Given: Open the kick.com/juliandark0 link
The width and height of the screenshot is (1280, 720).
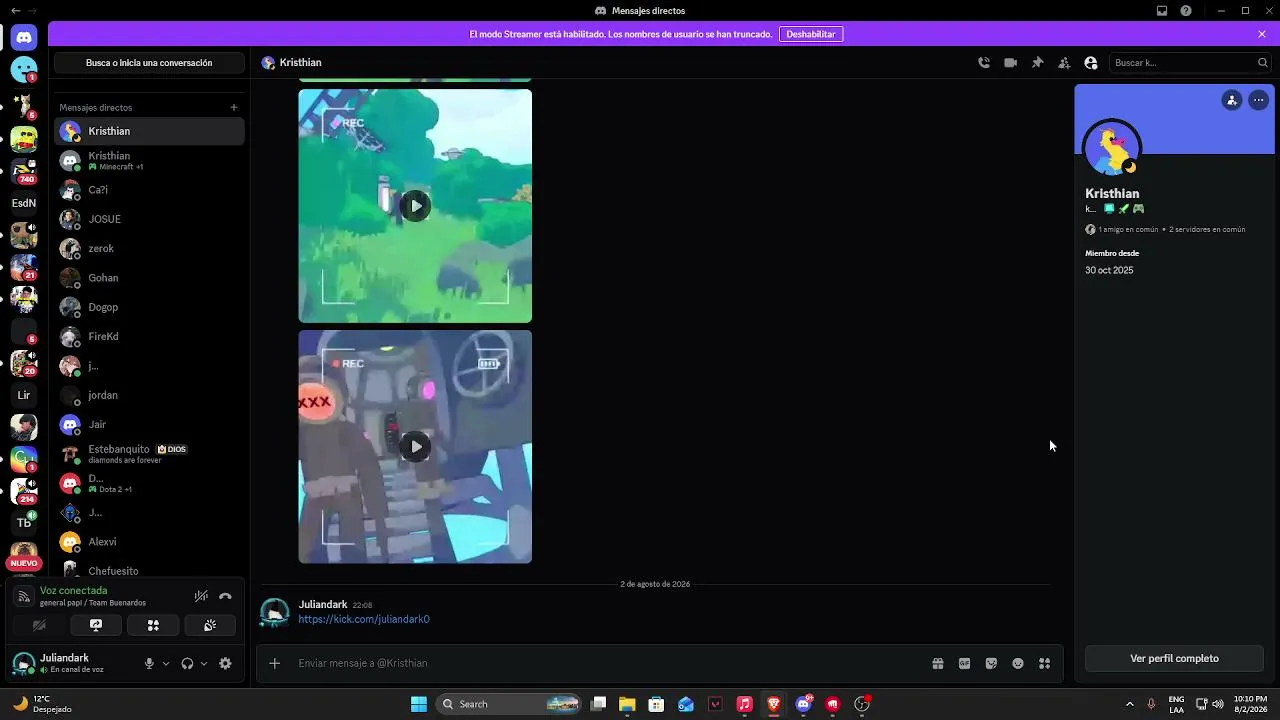Looking at the screenshot, I should 364,619.
